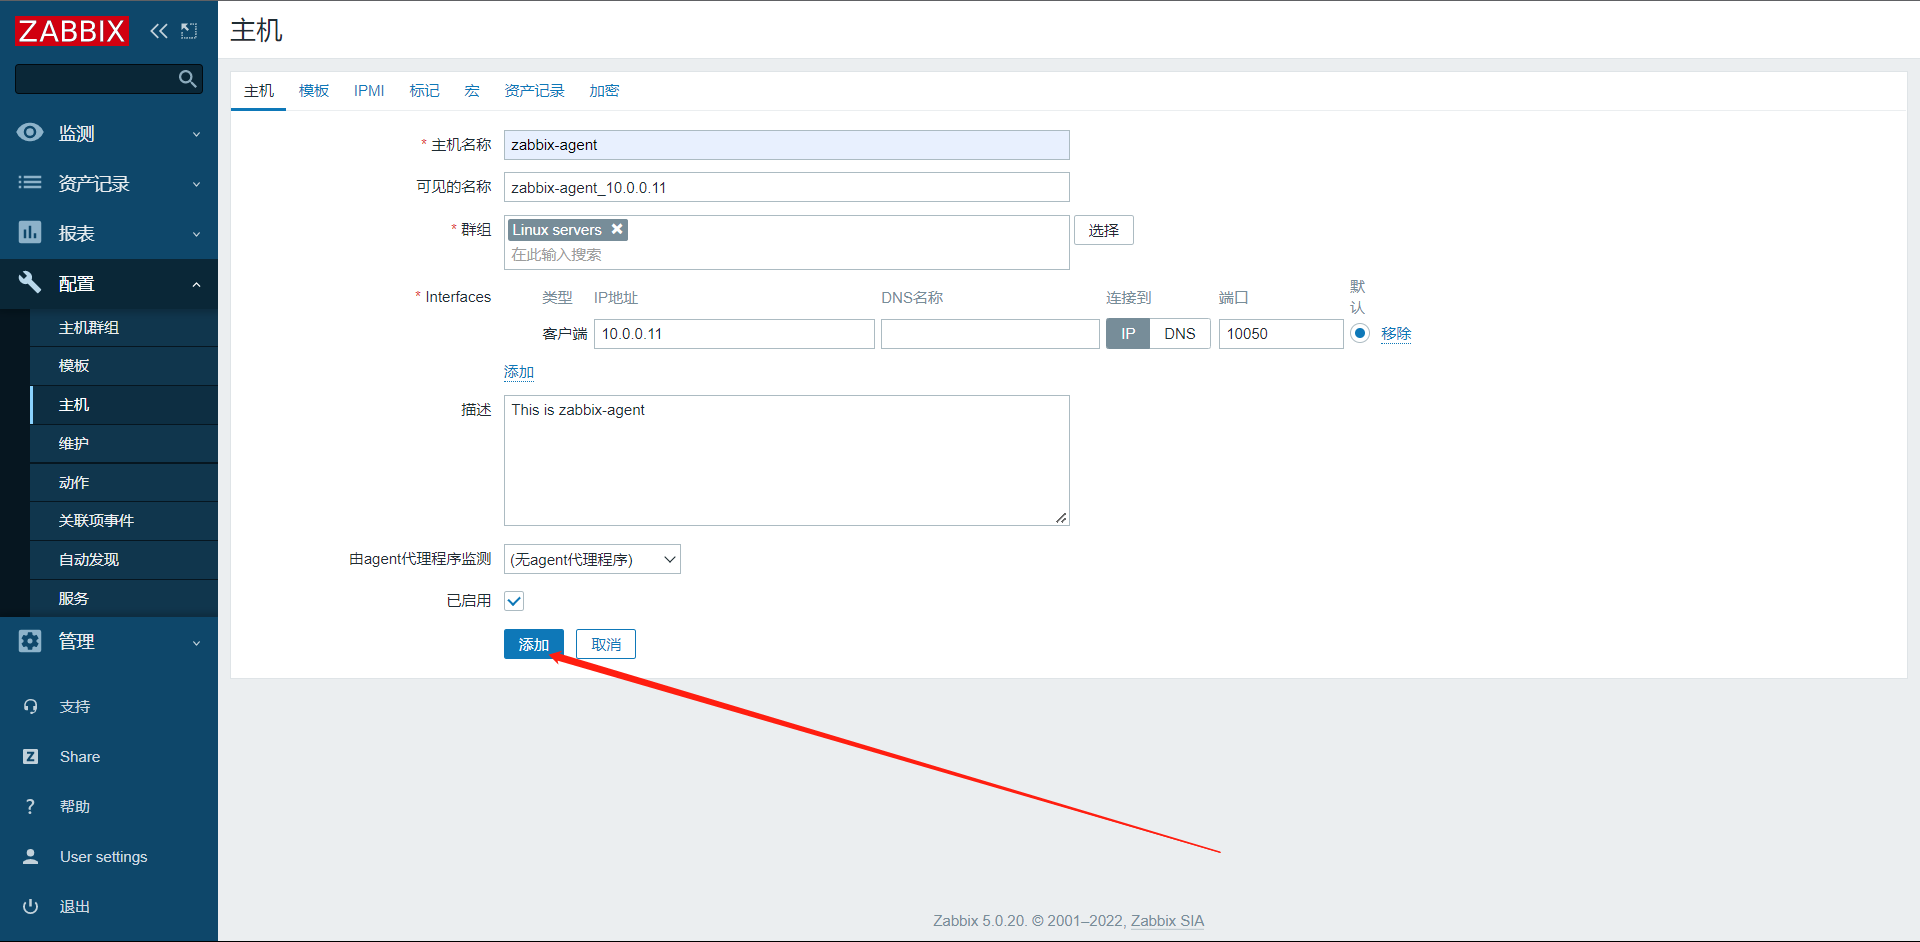Click the IP地址 field with 10.0.0.11
The width and height of the screenshot is (1920, 942).
click(x=735, y=334)
